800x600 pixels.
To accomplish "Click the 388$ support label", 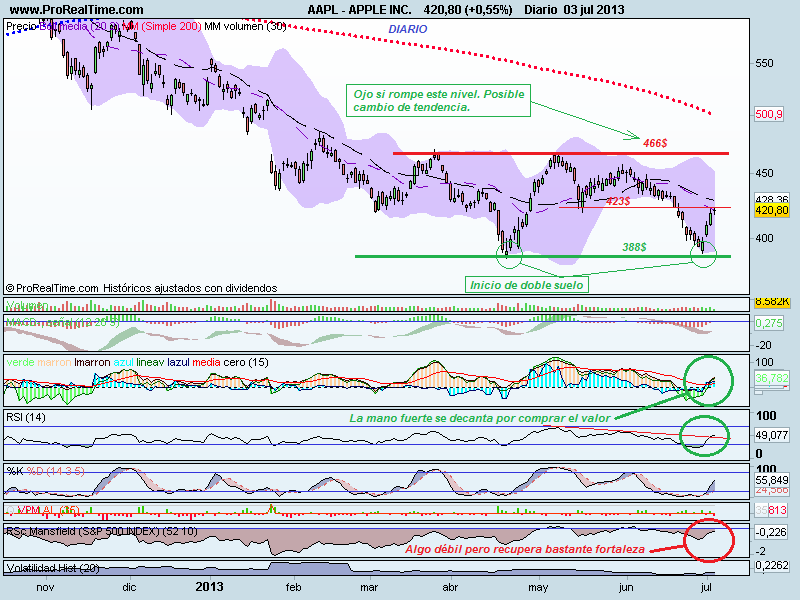I will (x=634, y=247).
